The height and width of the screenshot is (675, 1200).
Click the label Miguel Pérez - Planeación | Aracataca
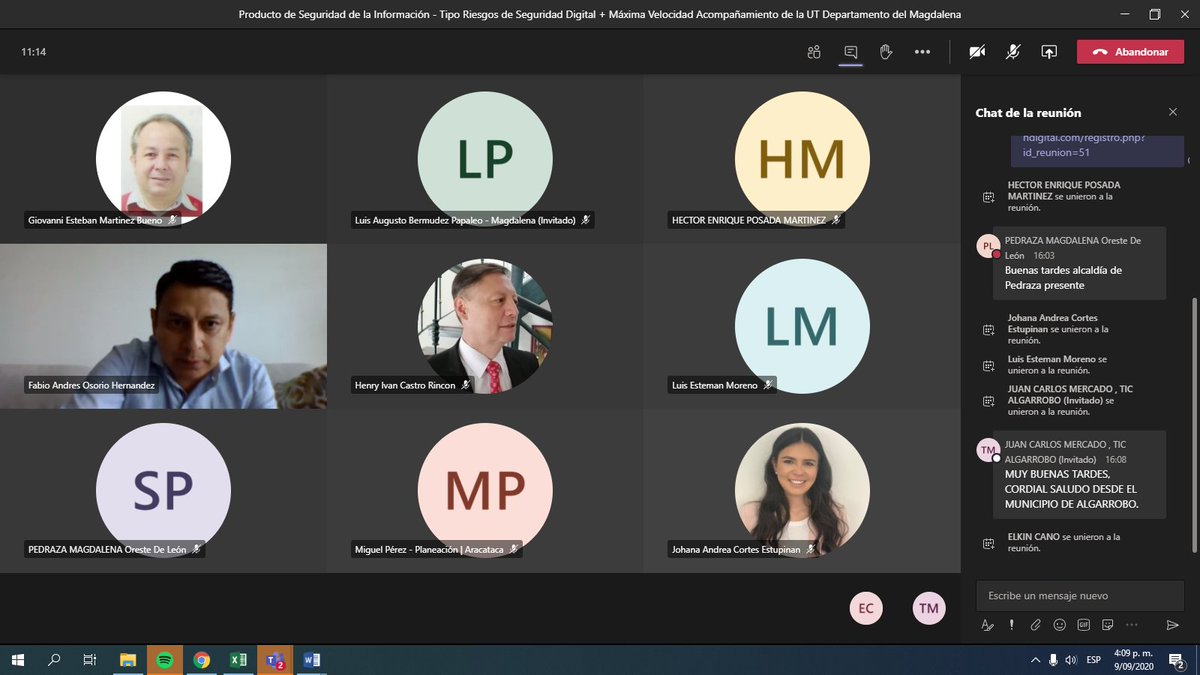point(431,549)
